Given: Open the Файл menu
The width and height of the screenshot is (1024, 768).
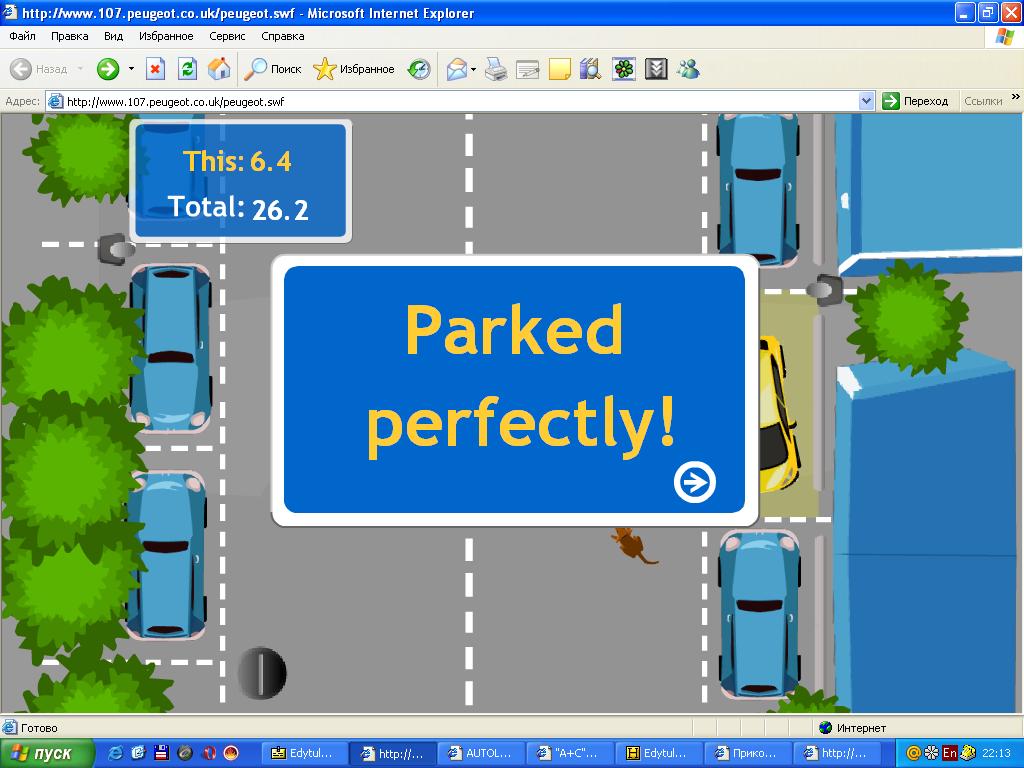Looking at the screenshot, I should click(x=22, y=36).
